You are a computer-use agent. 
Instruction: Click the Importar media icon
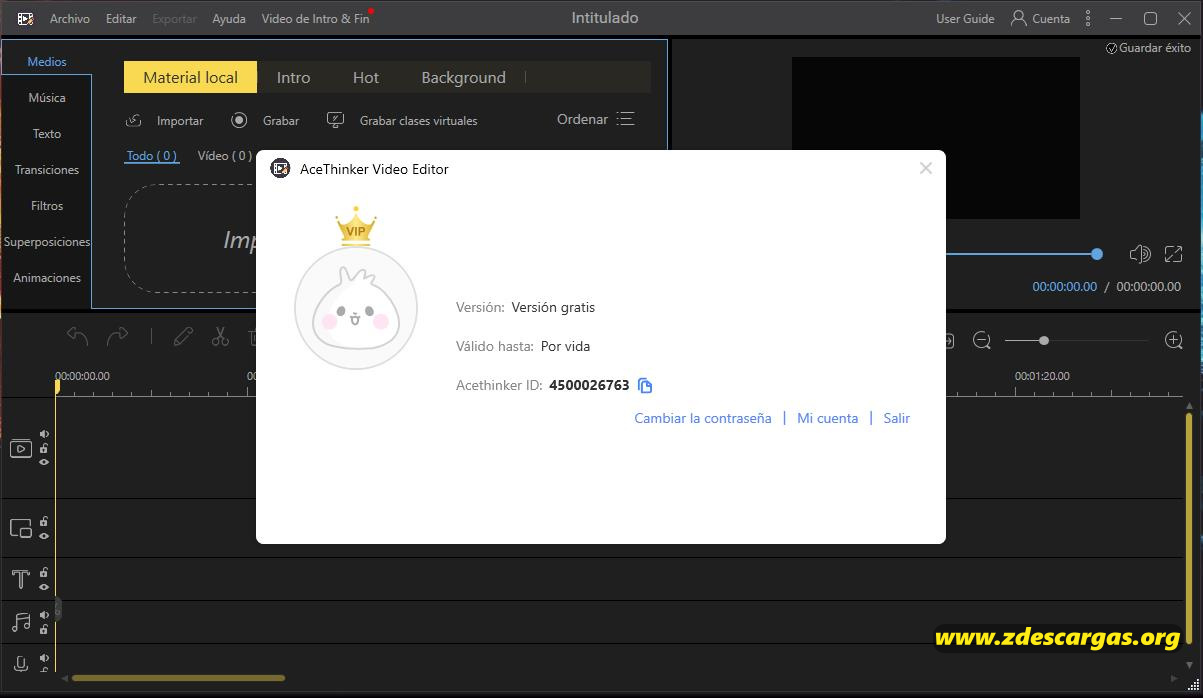(134, 120)
